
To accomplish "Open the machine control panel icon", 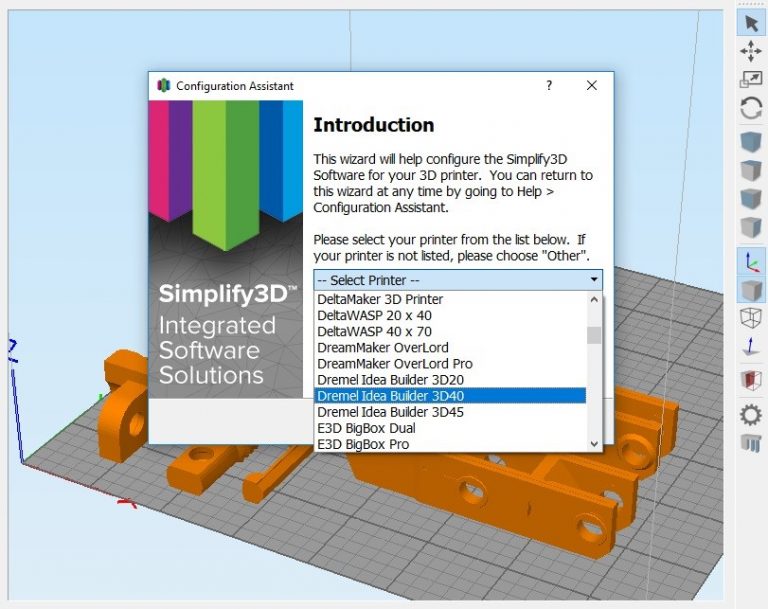I will (x=751, y=442).
